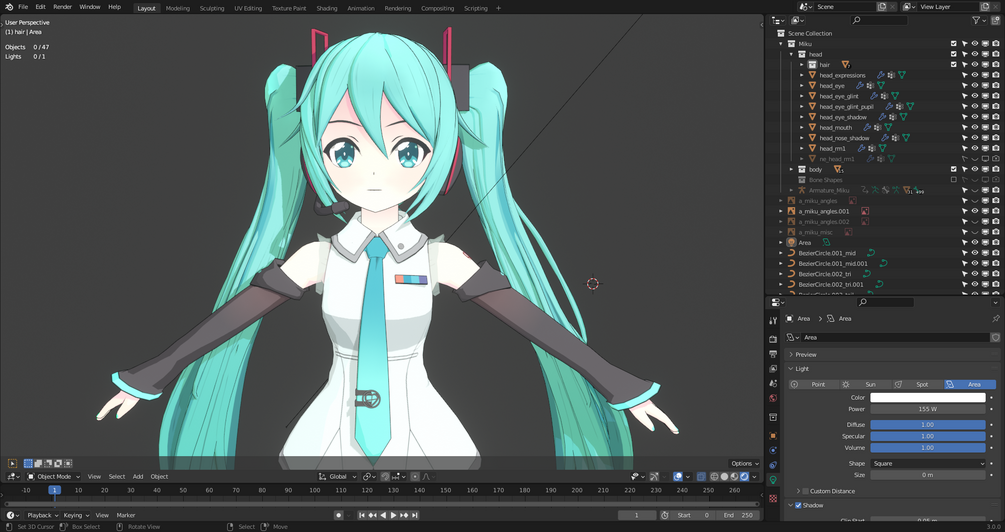1005x532 pixels.
Task: Select solid viewport shading
Action: 724,477
